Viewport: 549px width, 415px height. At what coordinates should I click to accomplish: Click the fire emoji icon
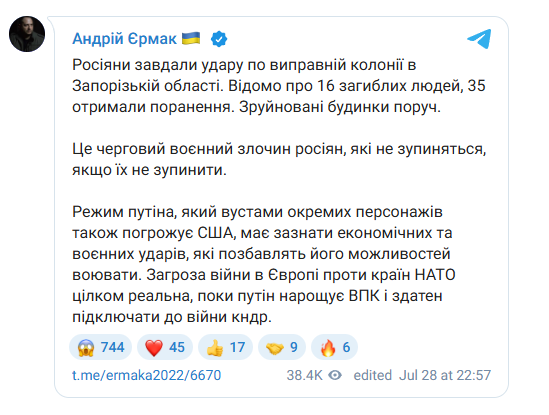coord(328,348)
